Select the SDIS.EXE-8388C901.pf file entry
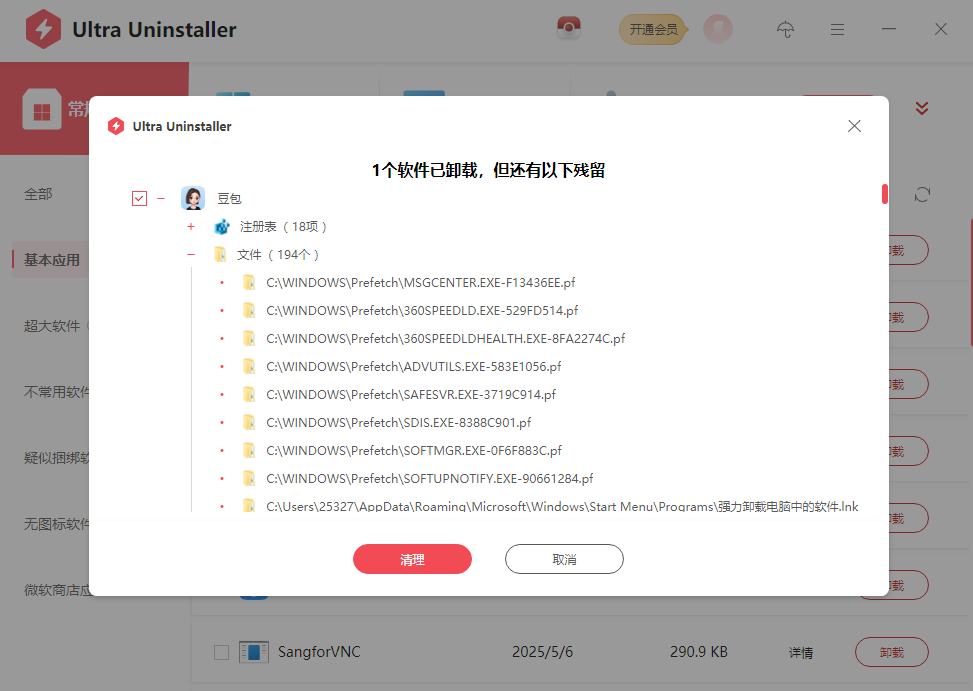The image size is (973, 691). coord(399,422)
